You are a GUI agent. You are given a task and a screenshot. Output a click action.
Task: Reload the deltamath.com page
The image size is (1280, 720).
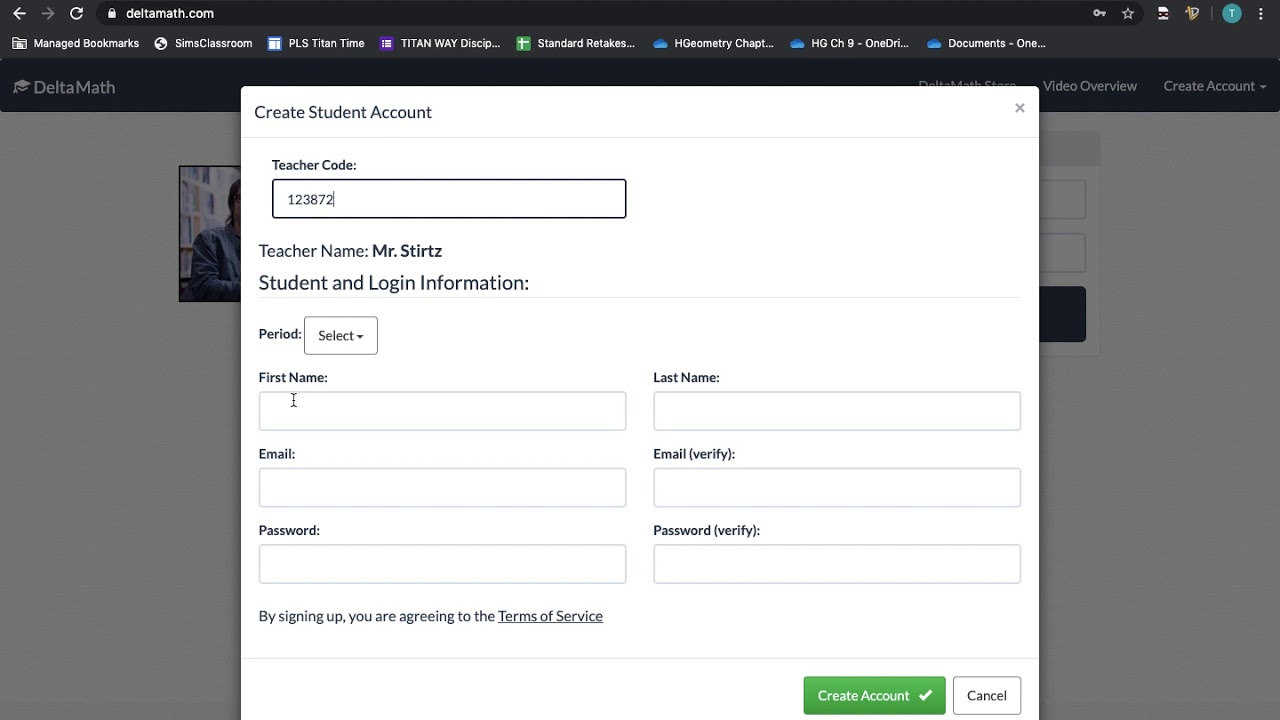pos(76,14)
